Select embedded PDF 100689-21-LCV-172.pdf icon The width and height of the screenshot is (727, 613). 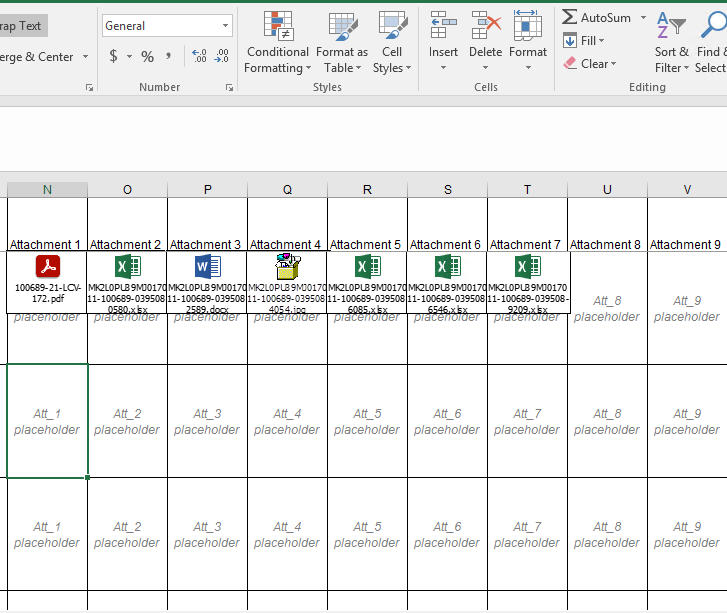coord(47,282)
